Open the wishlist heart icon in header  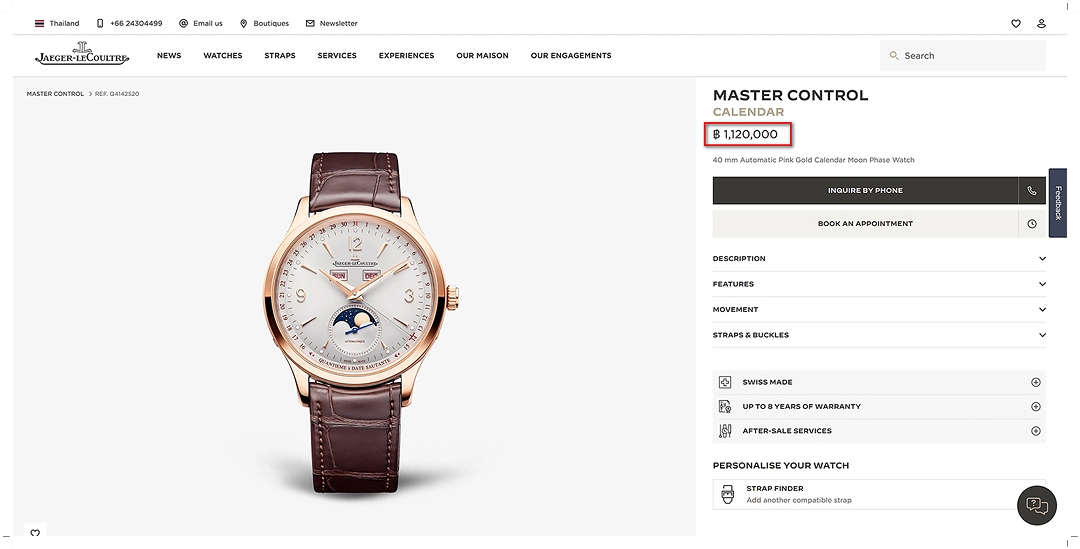[1015, 23]
